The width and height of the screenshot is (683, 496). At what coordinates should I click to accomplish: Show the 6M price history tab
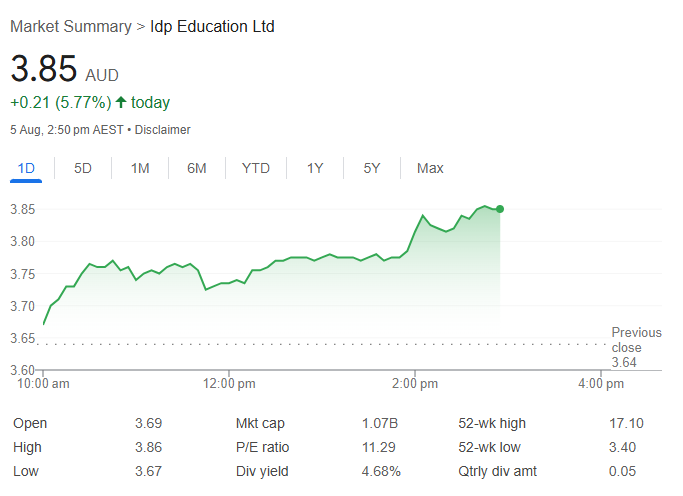(x=197, y=168)
